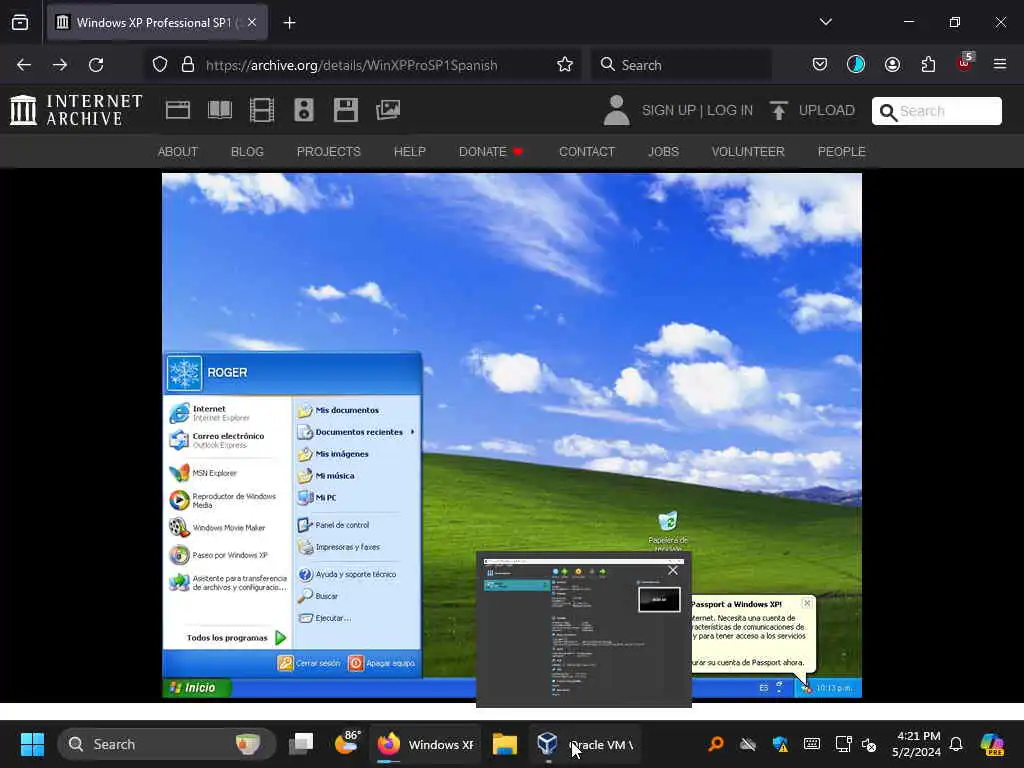
Task: Open the notification bell icon
Action: tap(956, 744)
